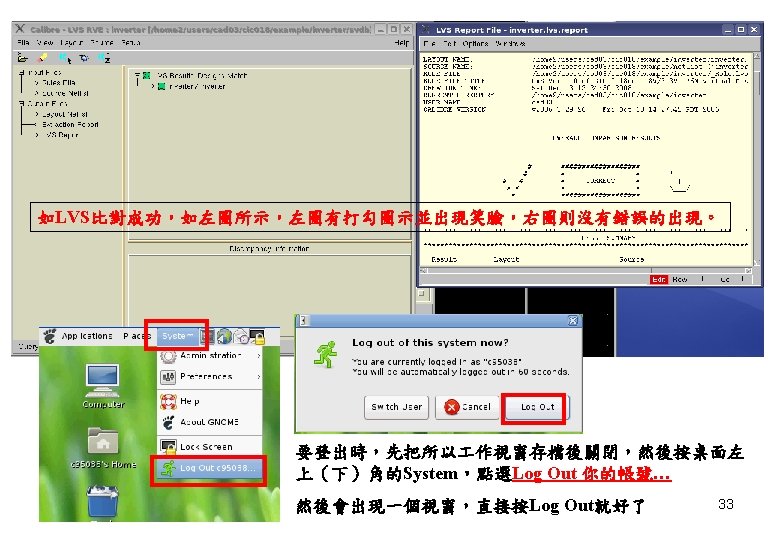The height and width of the screenshot is (540, 780).
Task: Click Cancel in the logout dialog
Action: [468, 407]
